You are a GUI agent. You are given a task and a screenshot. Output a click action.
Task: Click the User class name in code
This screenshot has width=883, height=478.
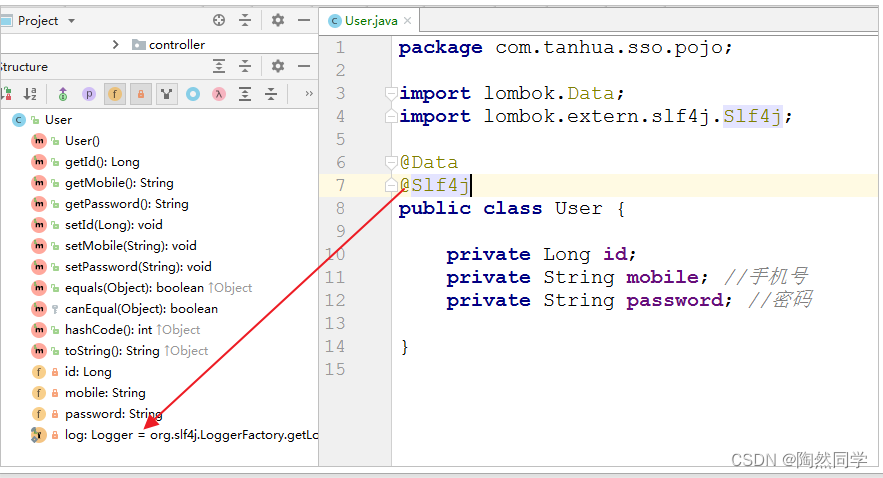coord(578,209)
